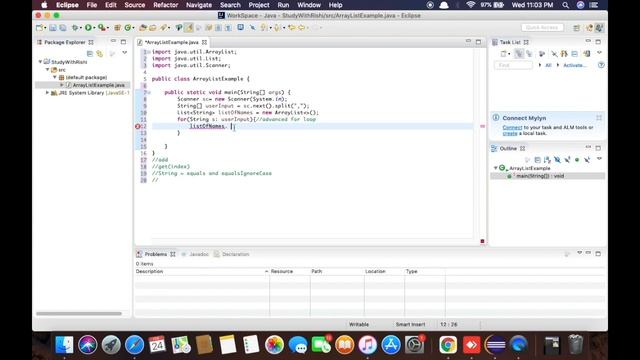
Task: Toggle Hide Completed Tasks in Task List
Action: (x=554, y=53)
